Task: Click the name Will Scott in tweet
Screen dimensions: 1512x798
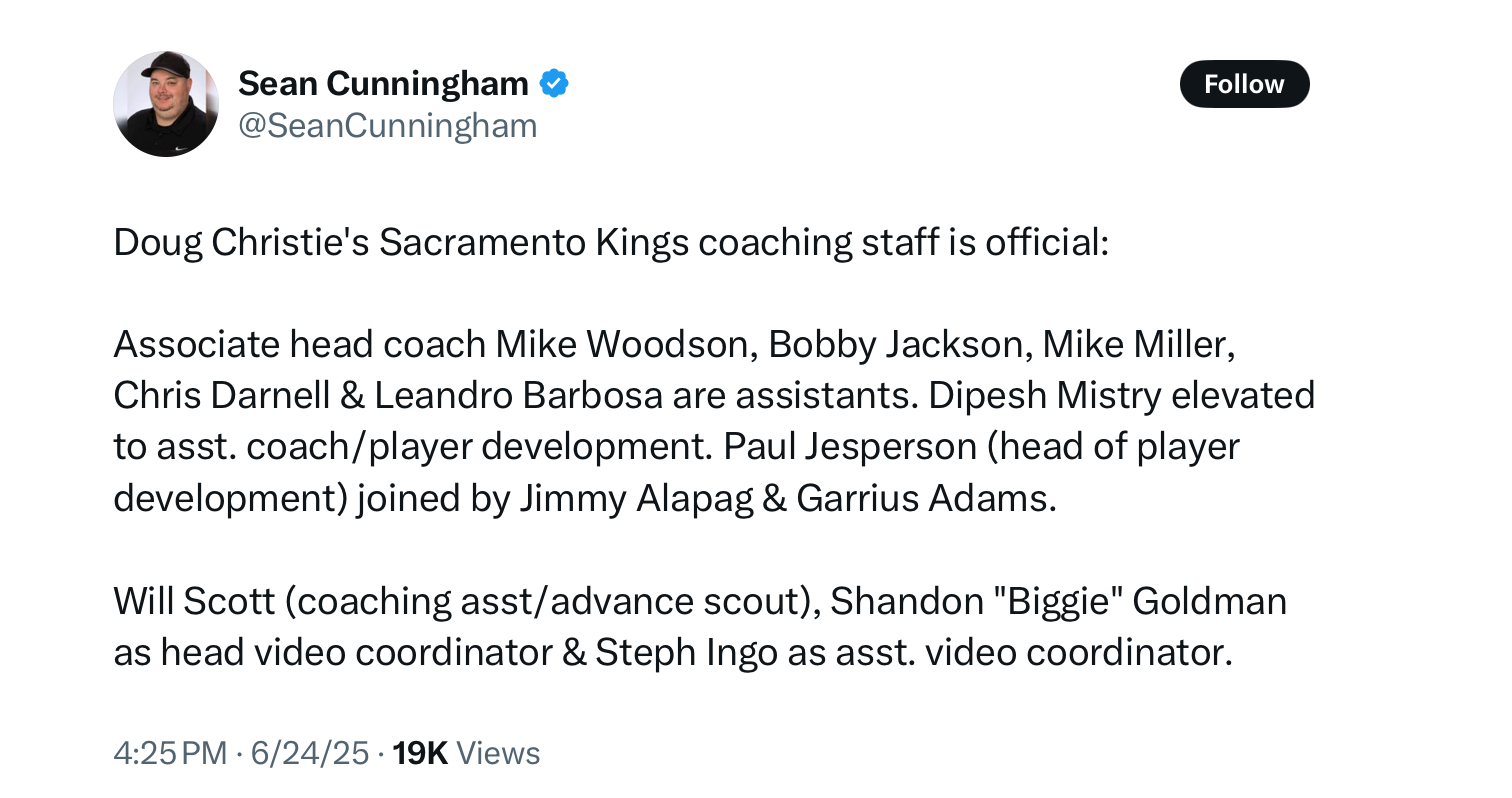Action: pos(194,601)
